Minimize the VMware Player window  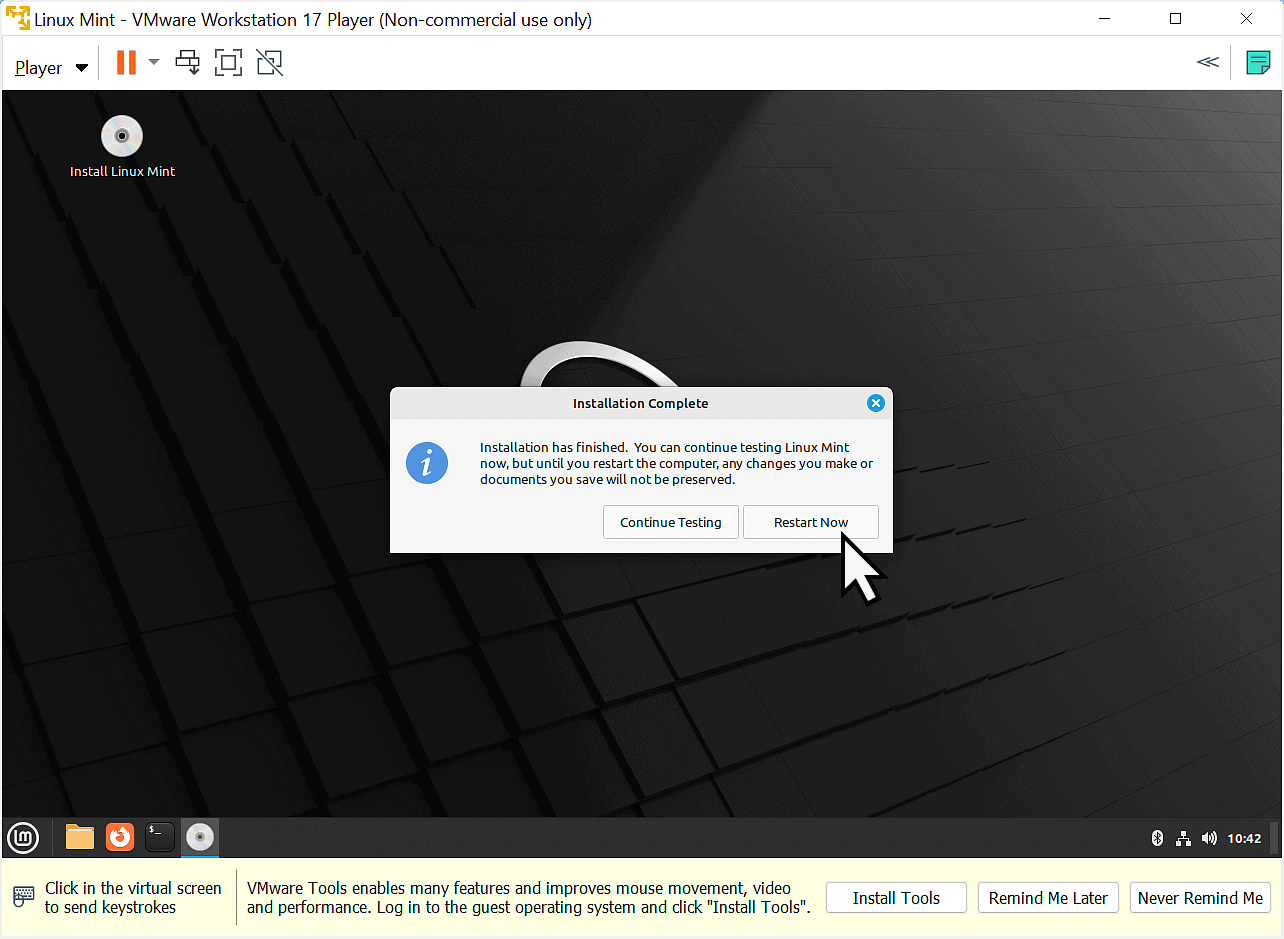pyautogui.click(x=1105, y=19)
